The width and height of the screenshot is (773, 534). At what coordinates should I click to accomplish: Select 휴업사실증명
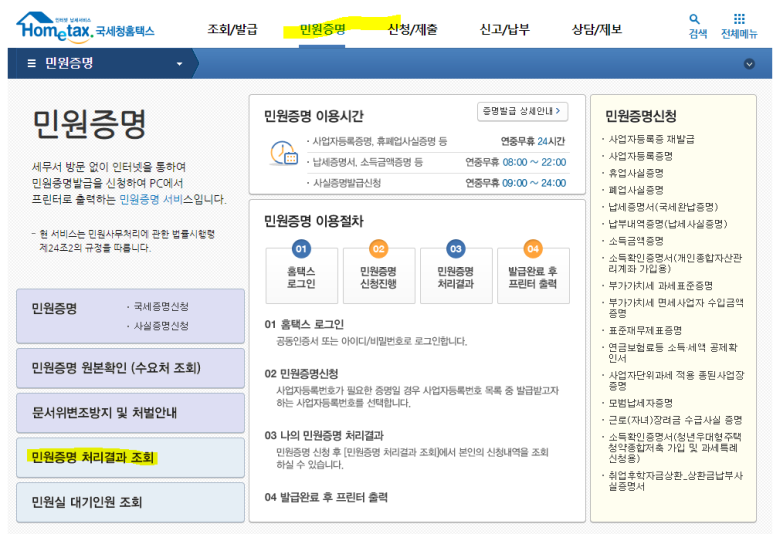(636, 174)
